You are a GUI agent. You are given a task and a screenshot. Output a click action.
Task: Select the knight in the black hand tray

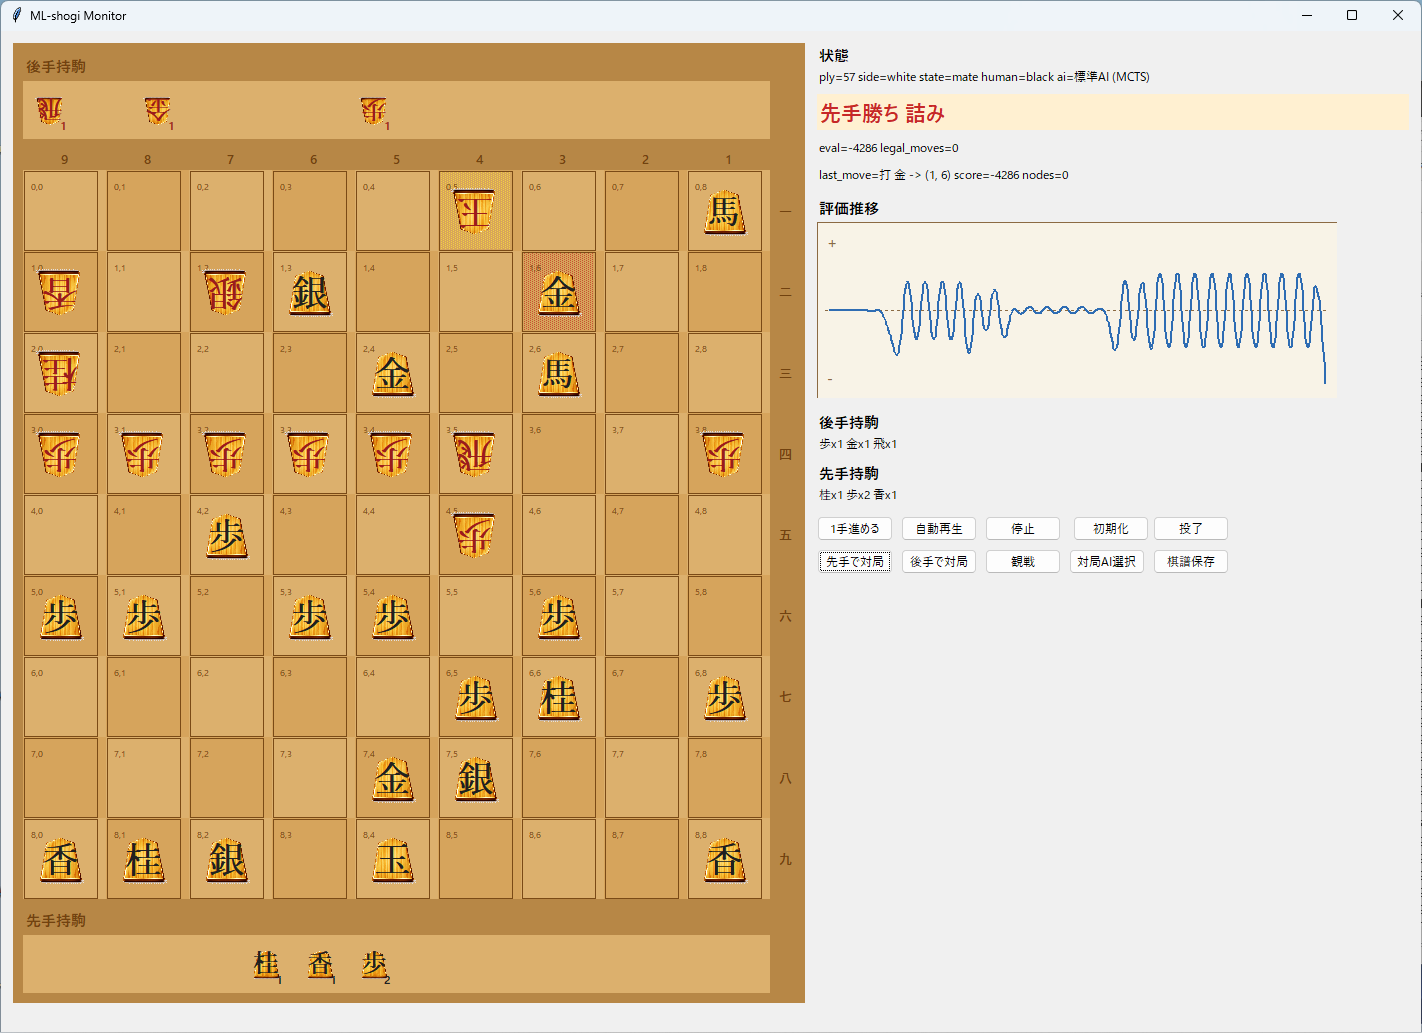(266, 964)
